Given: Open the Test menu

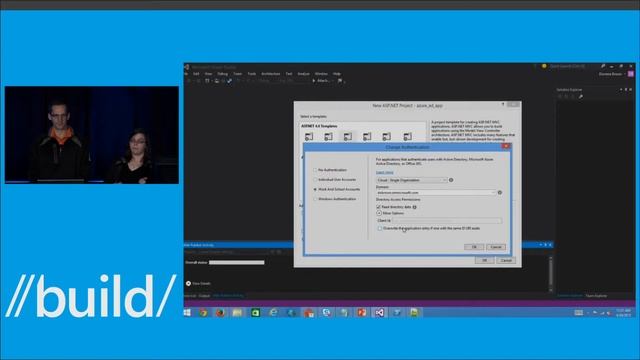Looking at the screenshot, I should 289,74.
